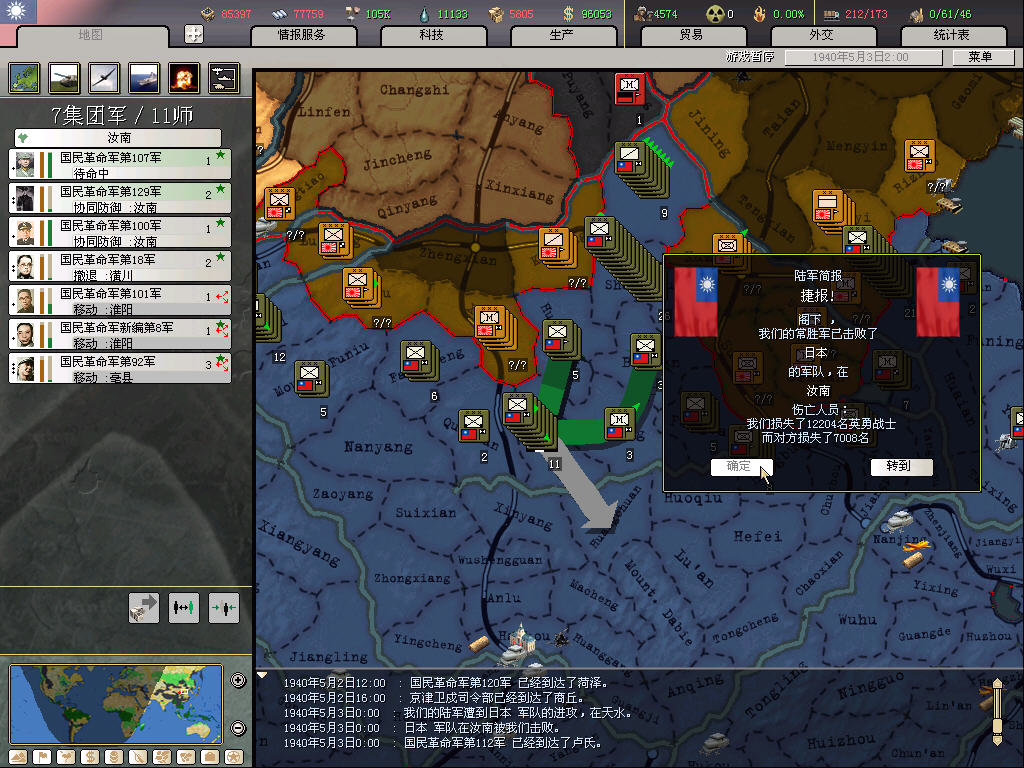Image resolution: width=1024 pixels, height=768 pixels.
Task: Zoom in the minimap with plus button
Action: pos(238,681)
